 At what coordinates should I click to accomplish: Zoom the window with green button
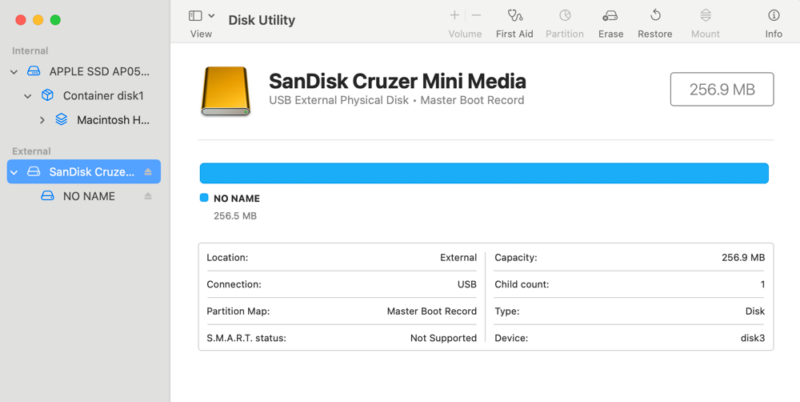point(56,20)
